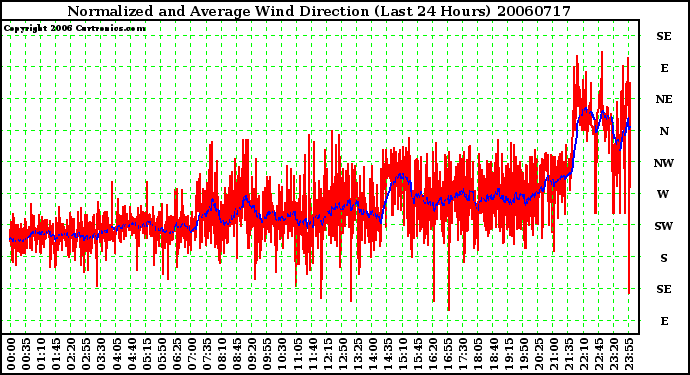The width and height of the screenshot is (690, 375).
Task: Click the 09:20 time axis label
Action: point(252,354)
